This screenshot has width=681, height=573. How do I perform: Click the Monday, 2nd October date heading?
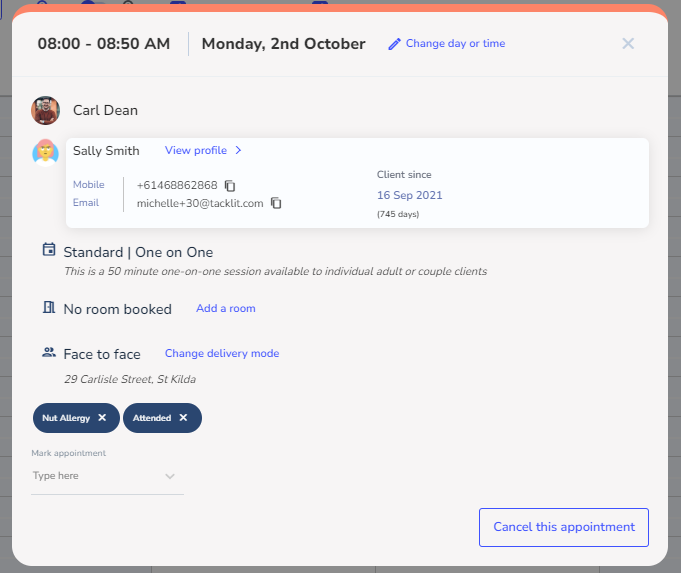coord(284,44)
